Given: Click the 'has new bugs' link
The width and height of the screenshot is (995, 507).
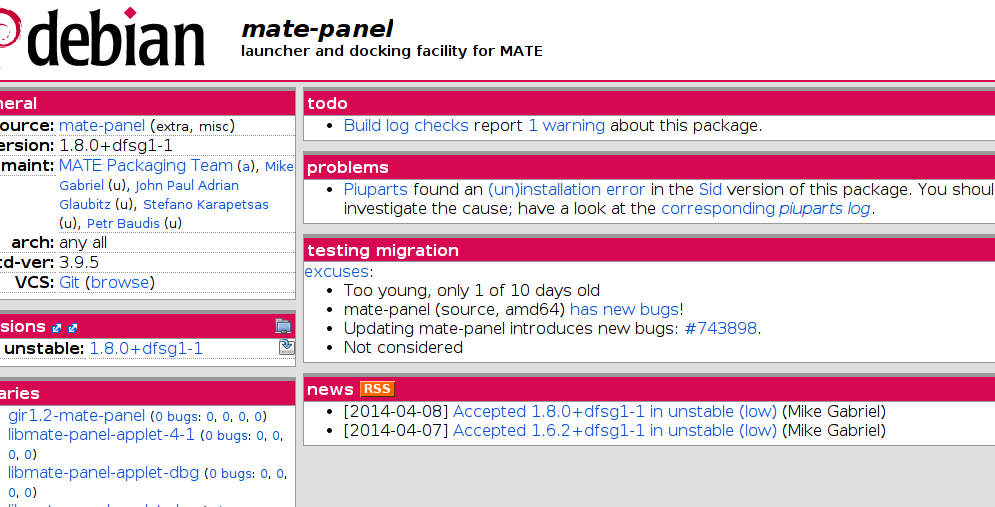Looking at the screenshot, I should (x=624, y=309).
